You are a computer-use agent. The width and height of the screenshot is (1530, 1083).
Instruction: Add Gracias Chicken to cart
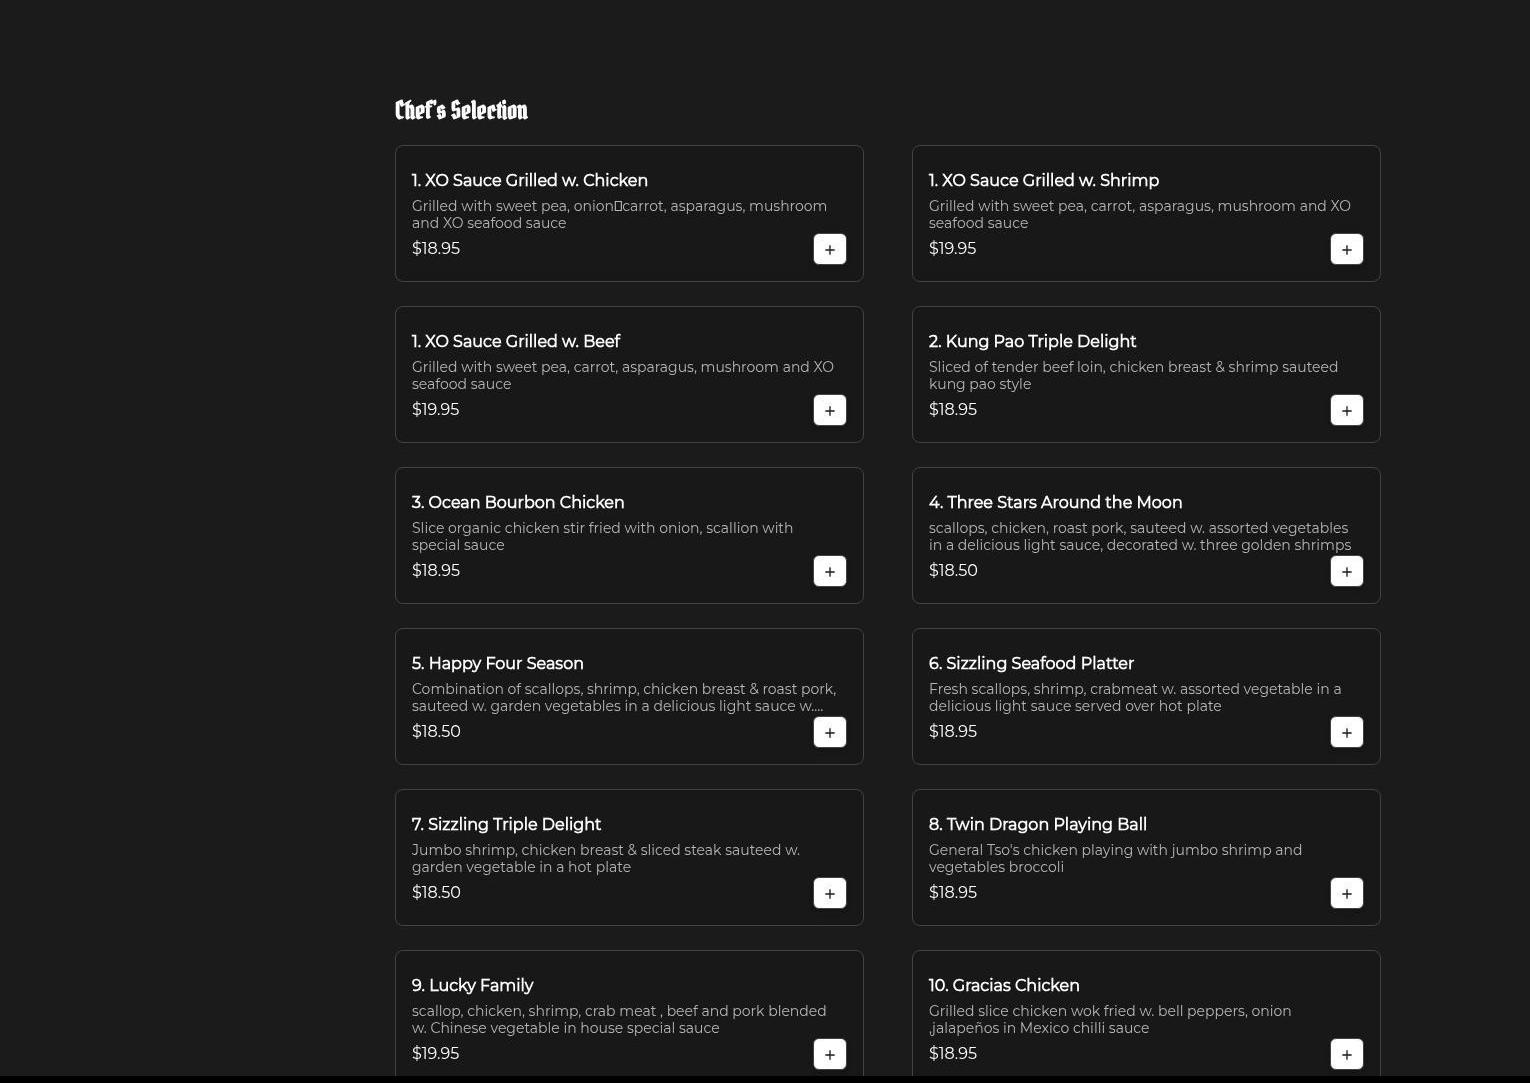pyautogui.click(x=1347, y=1054)
